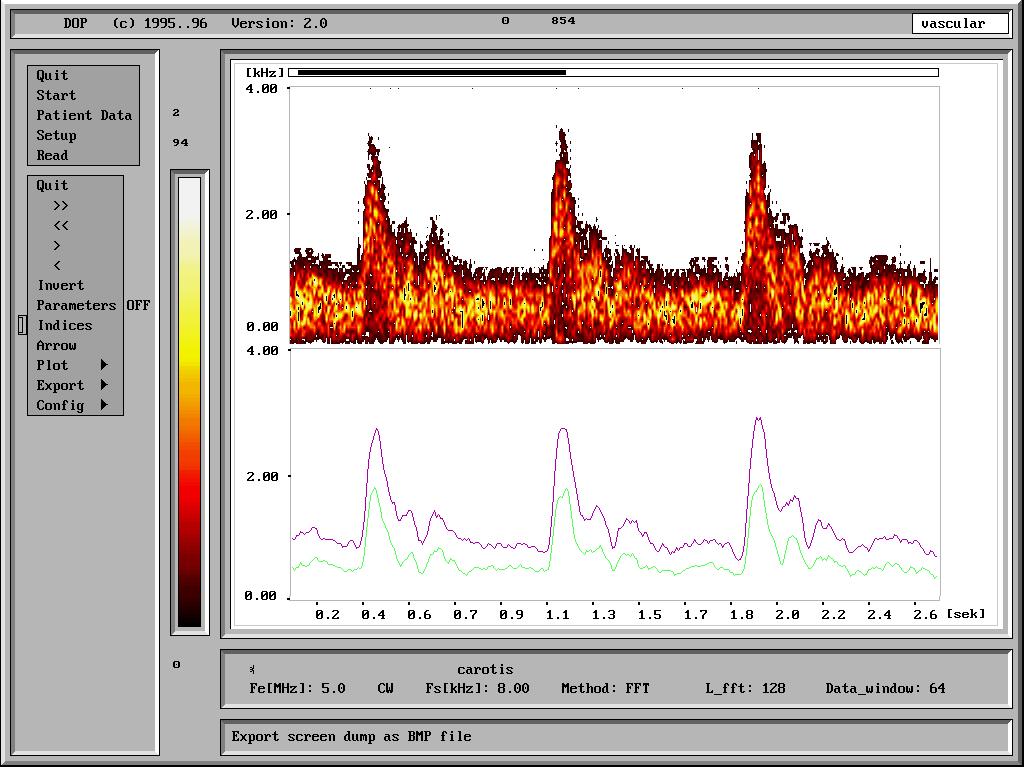Click the black filled progress segment
Screen dimensions: 1024x767
point(431,73)
